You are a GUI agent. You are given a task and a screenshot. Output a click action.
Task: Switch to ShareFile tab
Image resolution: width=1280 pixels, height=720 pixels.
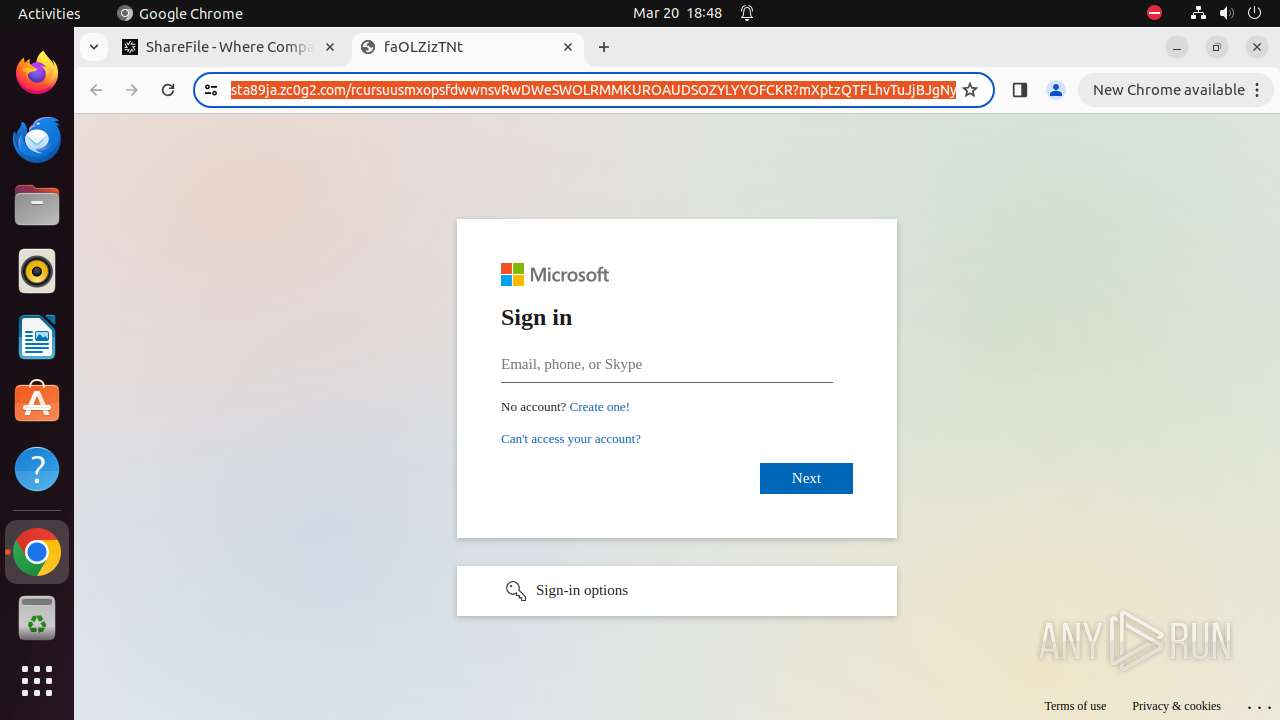point(231,47)
